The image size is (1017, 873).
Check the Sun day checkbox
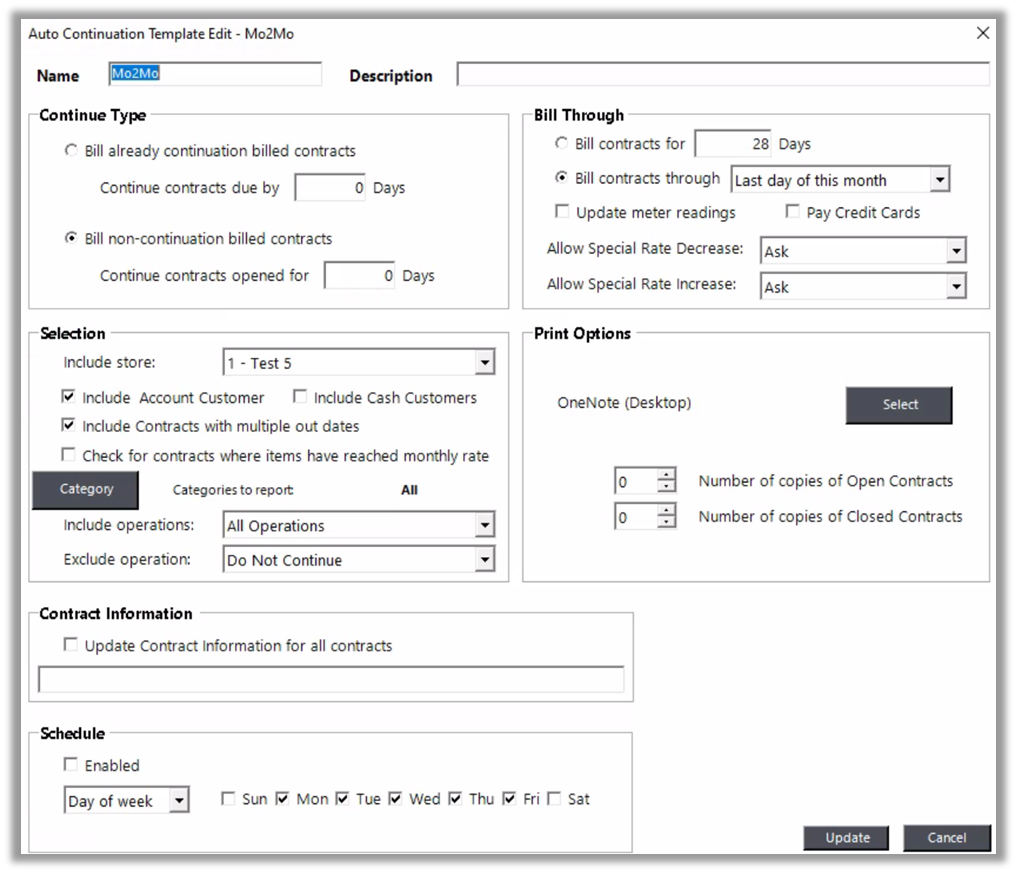pyautogui.click(x=228, y=799)
